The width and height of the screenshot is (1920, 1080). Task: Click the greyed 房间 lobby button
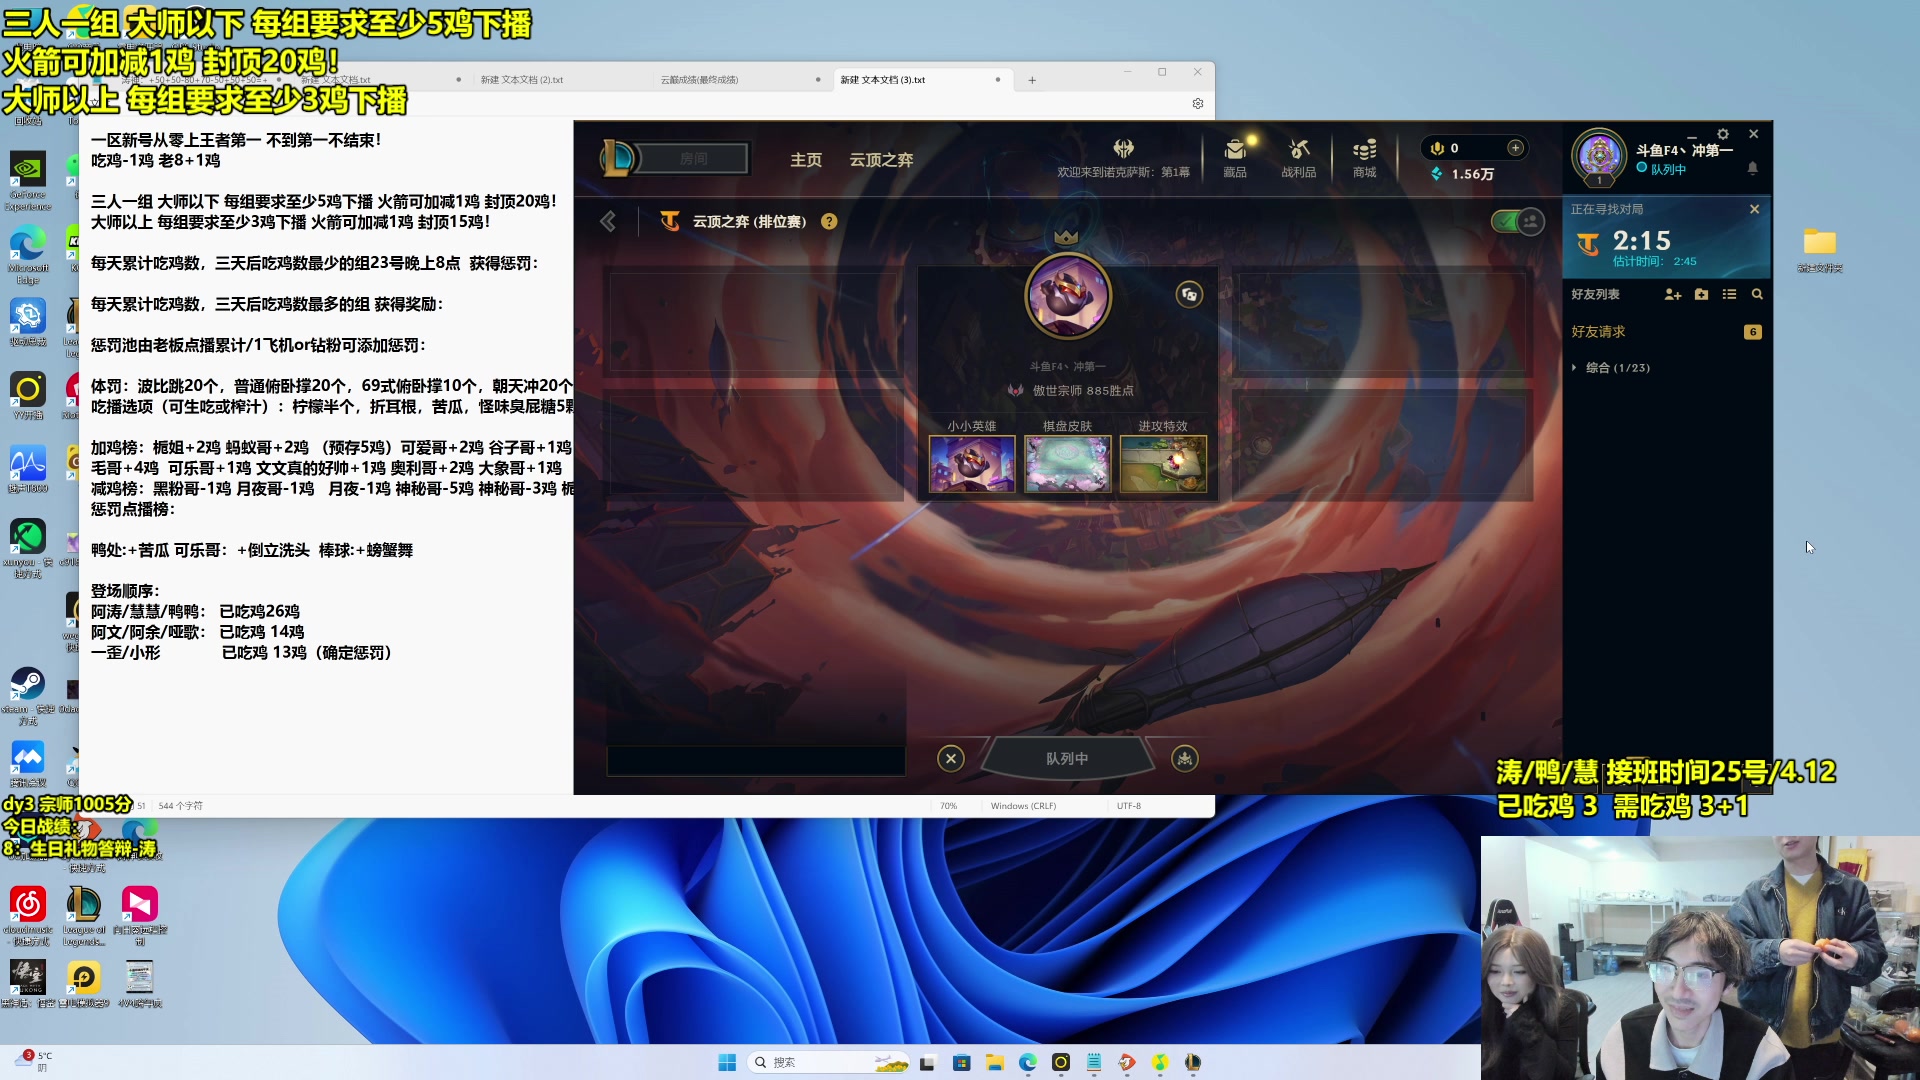pos(693,159)
